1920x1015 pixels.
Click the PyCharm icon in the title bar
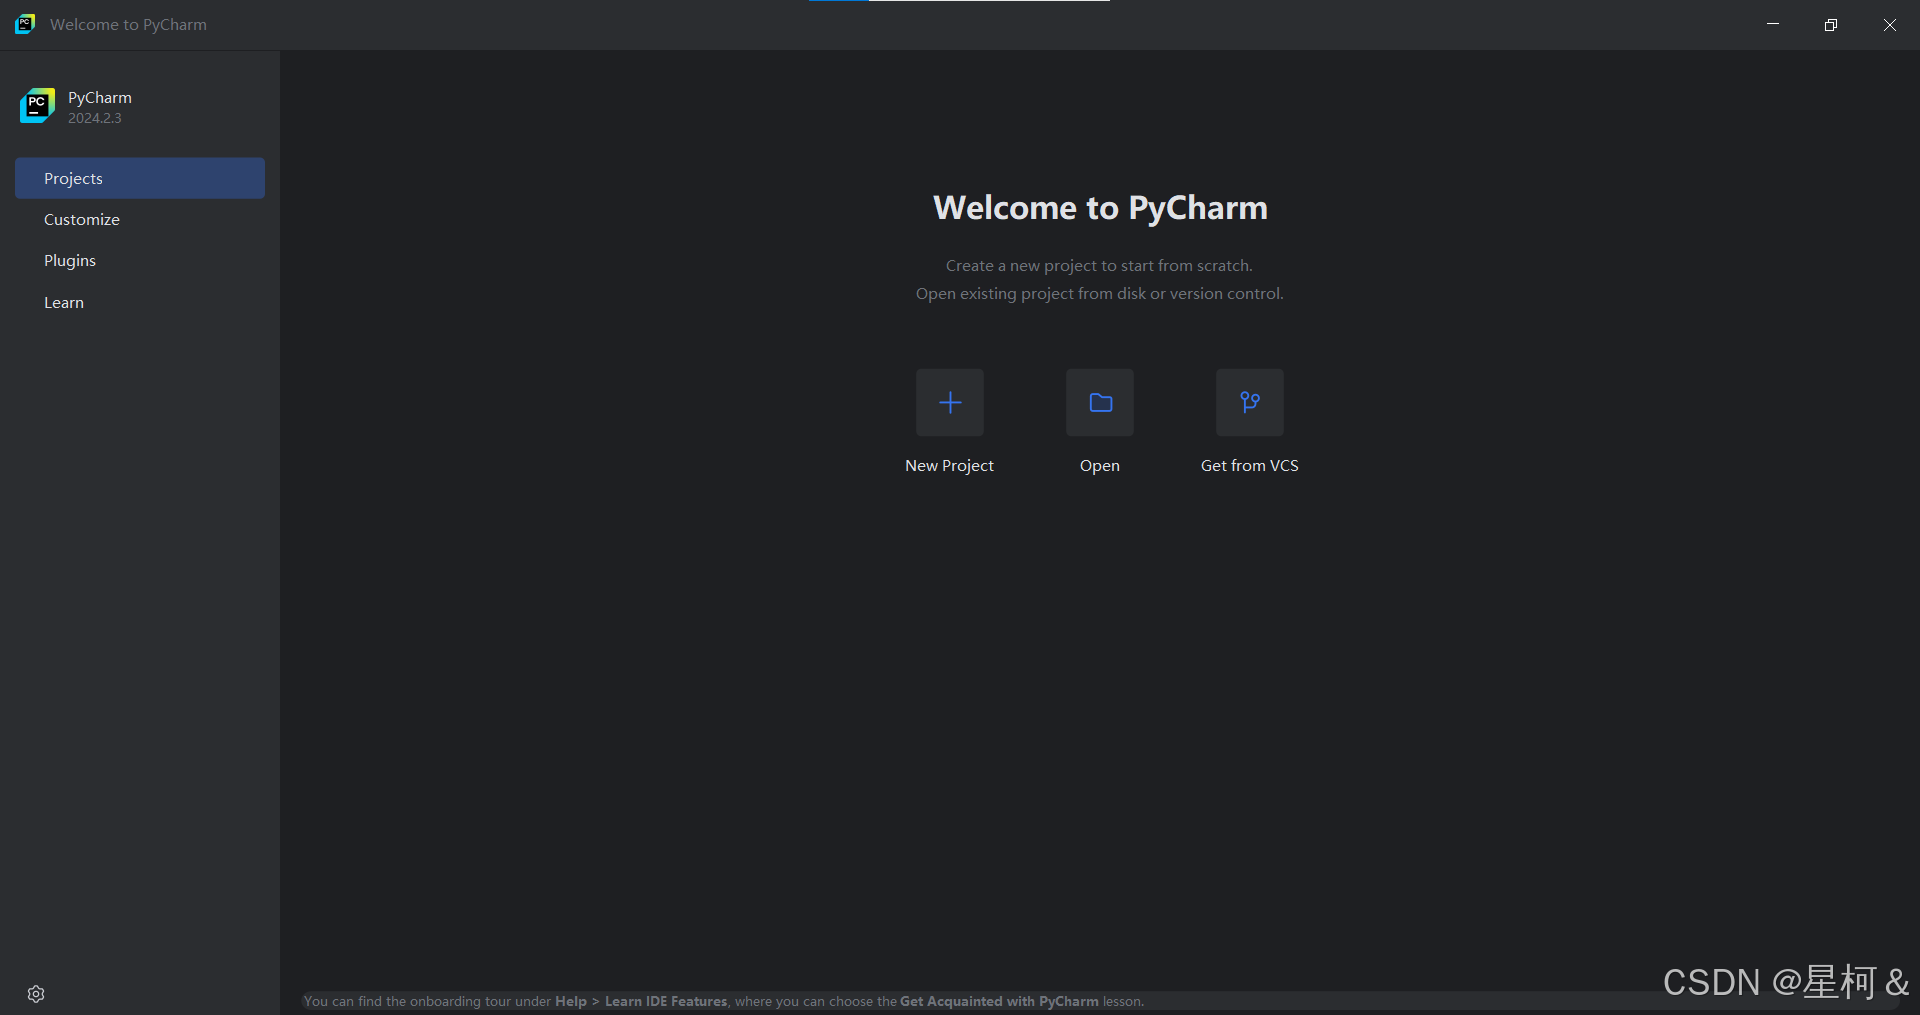pos(25,24)
